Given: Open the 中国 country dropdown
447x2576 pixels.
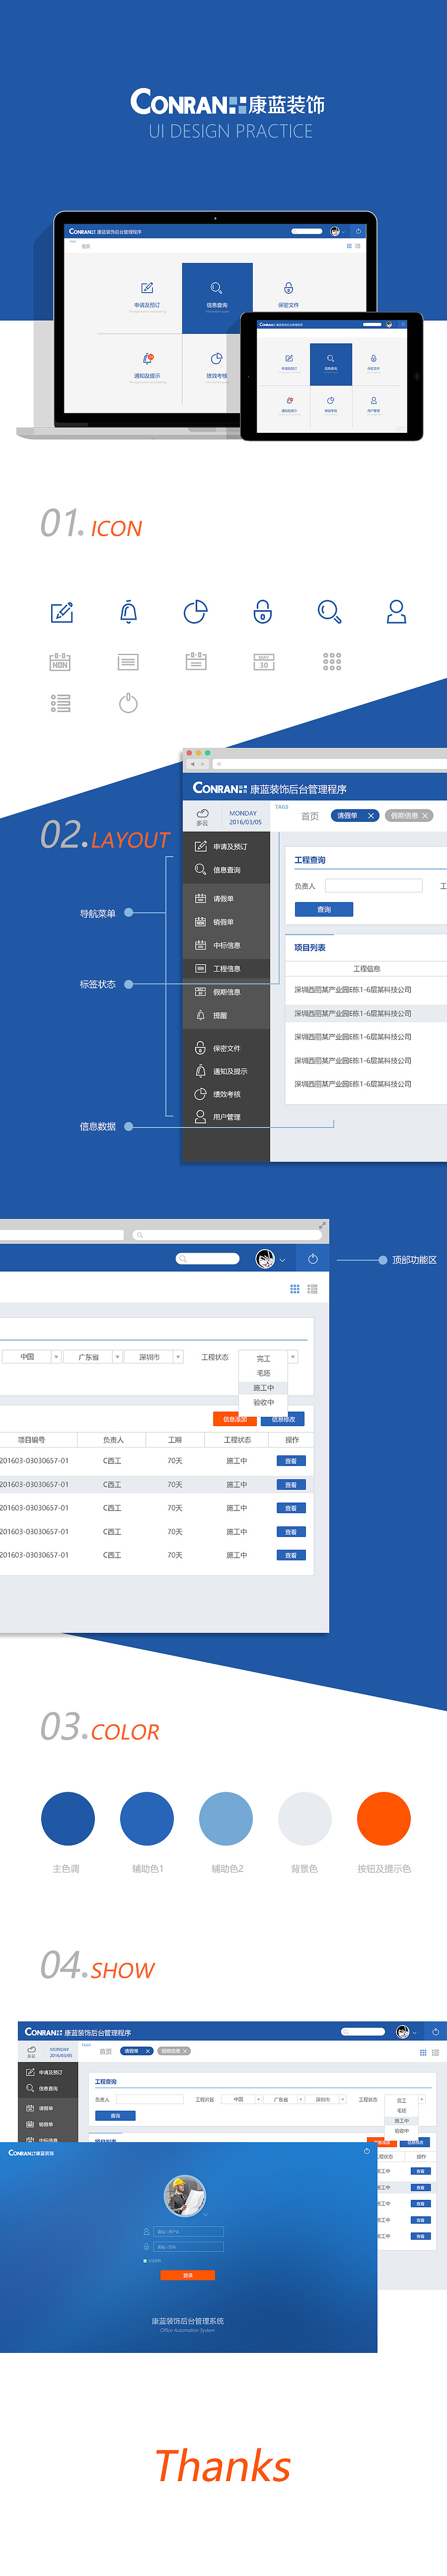Looking at the screenshot, I should 31,1357.
